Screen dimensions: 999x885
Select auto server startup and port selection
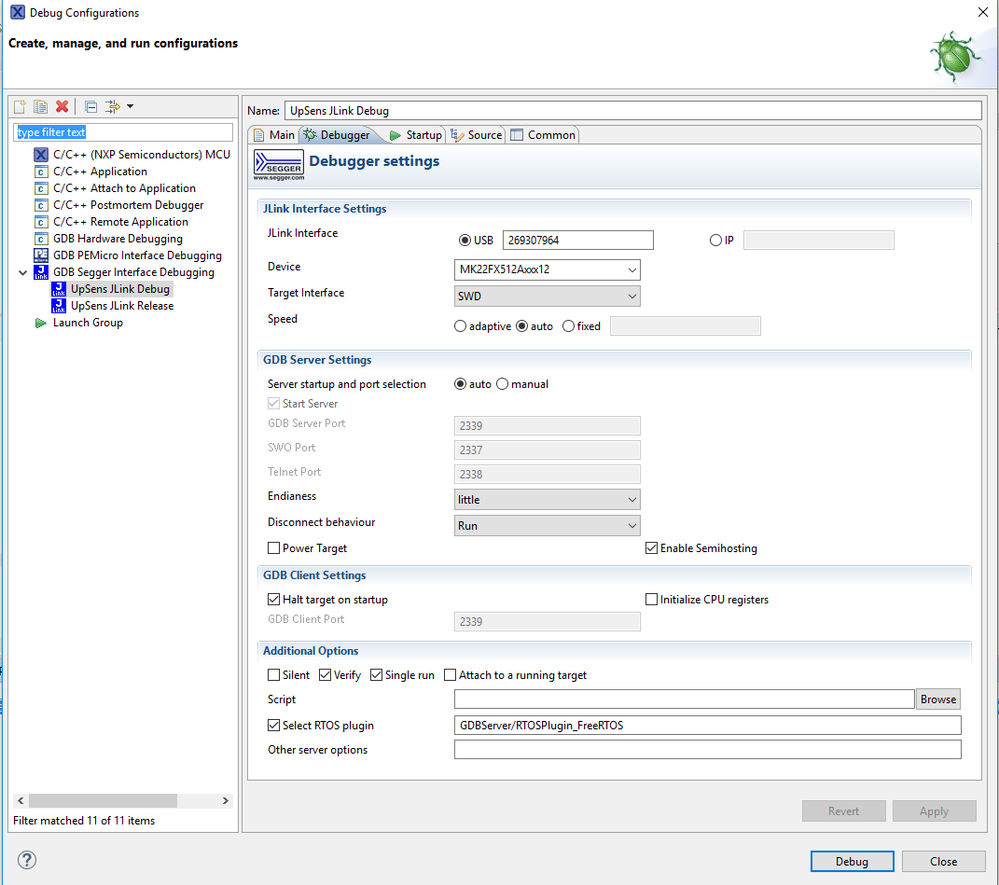460,384
